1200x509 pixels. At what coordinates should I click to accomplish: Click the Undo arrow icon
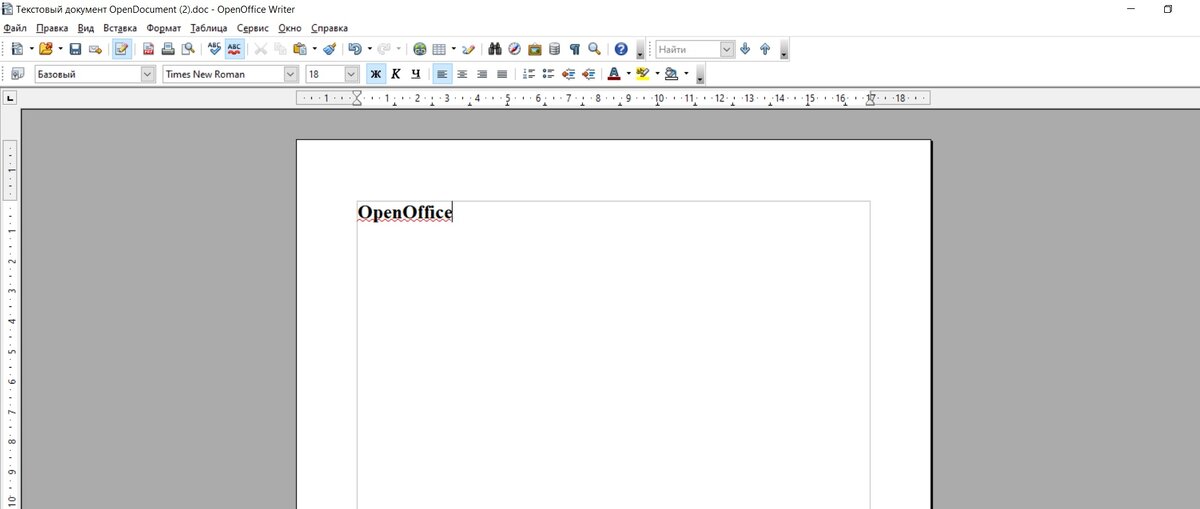click(x=355, y=48)
